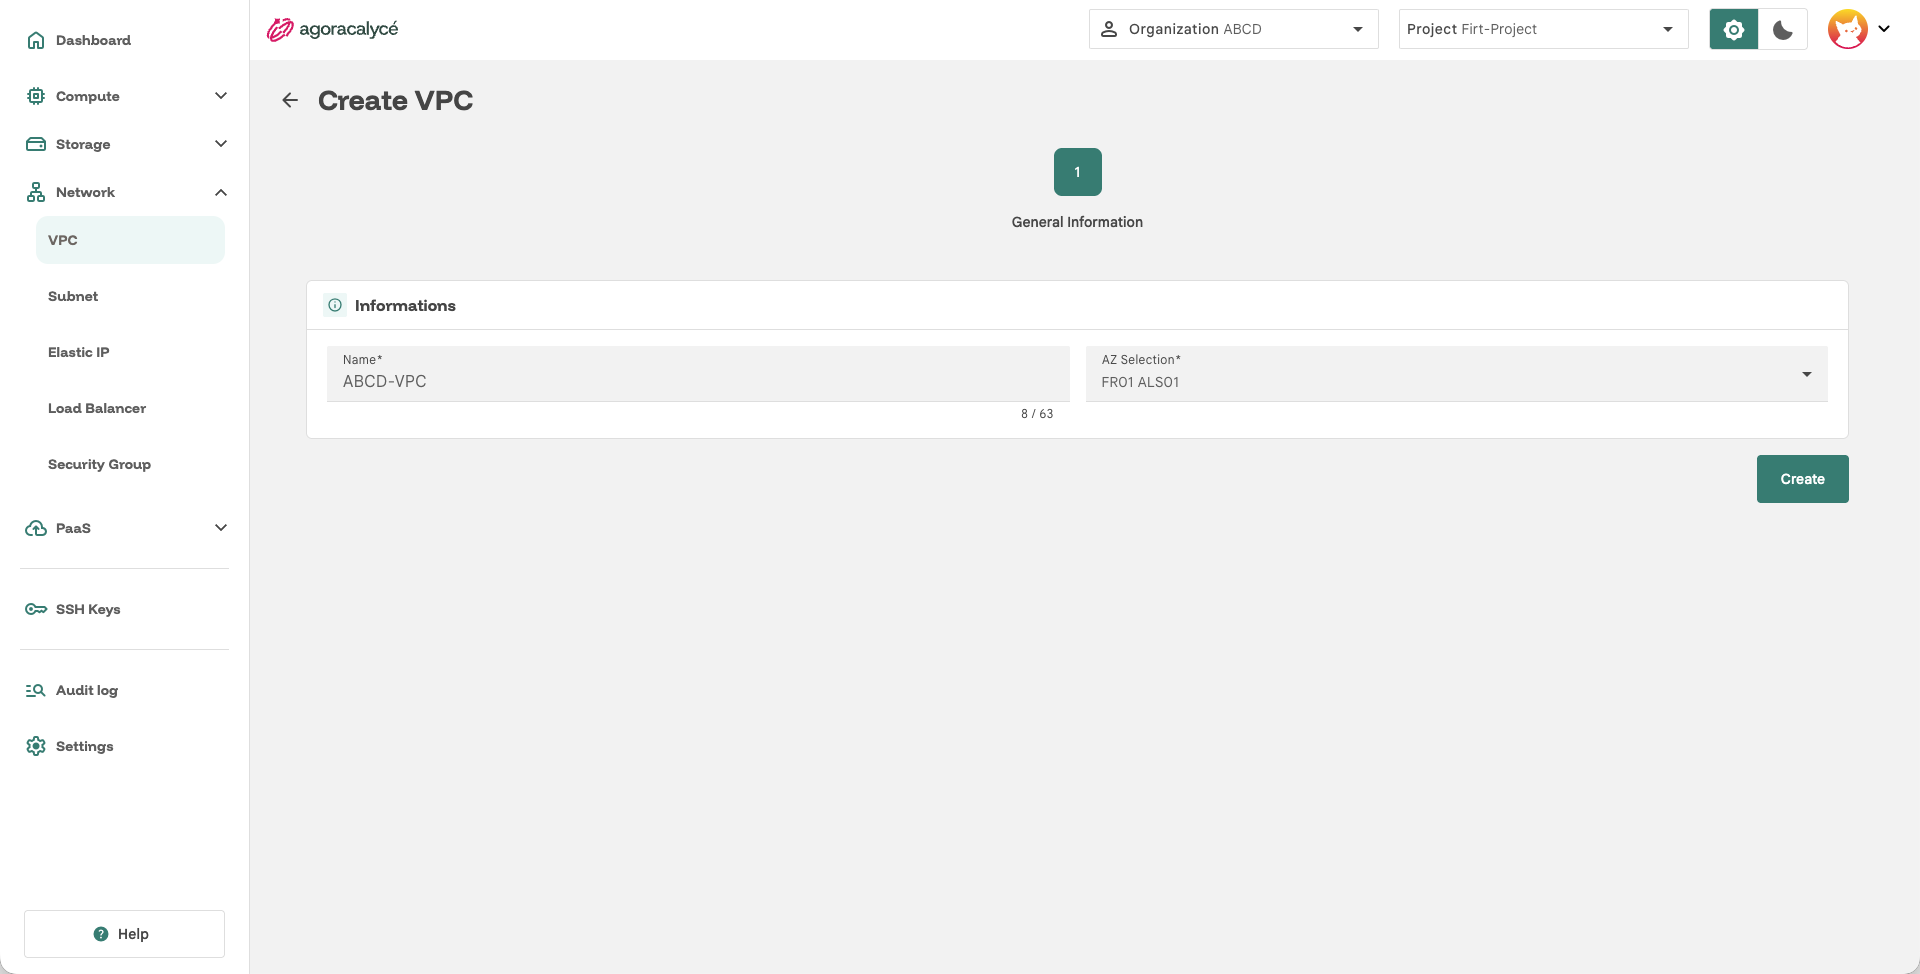The width and height of the screenshot is (1920, 974).
Task: Click the Settings gear icon in sidebar
Action: click(36, 746)
